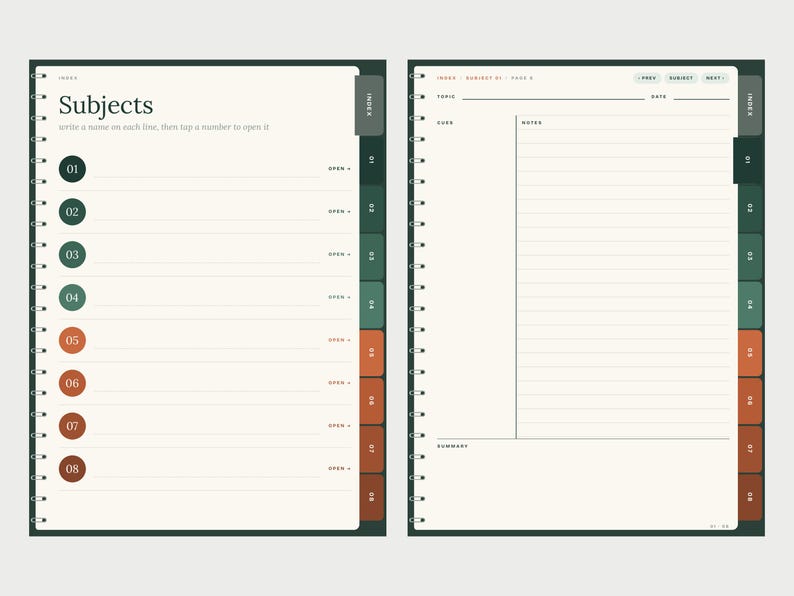The image size is (794, 596).
Task: Click the SUBJECT 01 breadcrumb link
Action: pyautogui.click(x=484, y=78)
